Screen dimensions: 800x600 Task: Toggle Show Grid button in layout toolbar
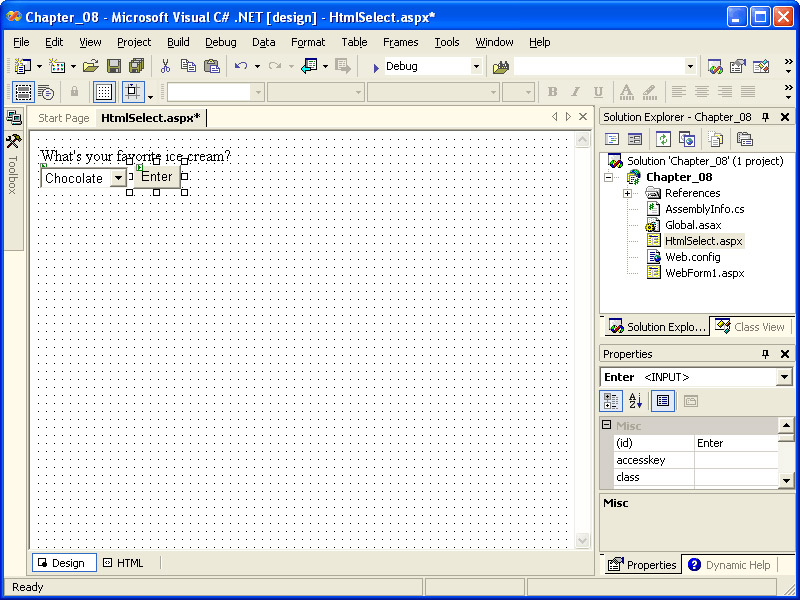[104, 92]
